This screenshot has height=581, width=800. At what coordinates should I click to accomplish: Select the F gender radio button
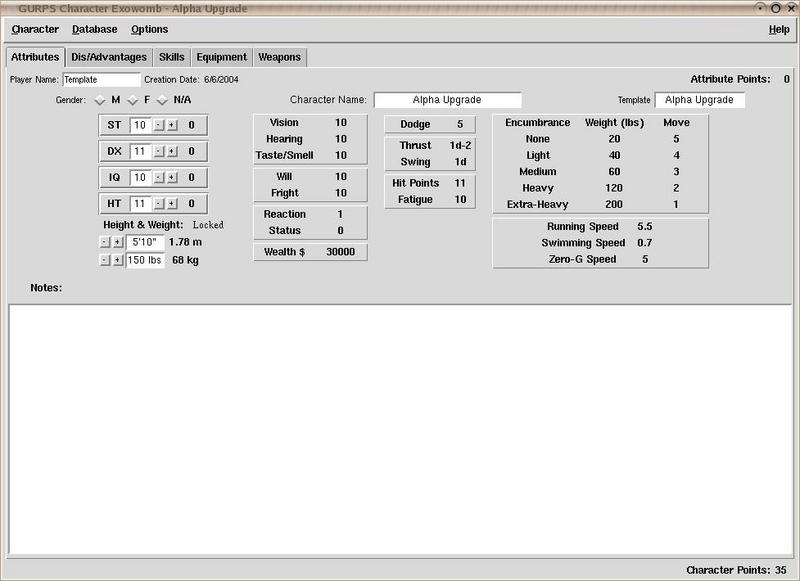point(133,100)
